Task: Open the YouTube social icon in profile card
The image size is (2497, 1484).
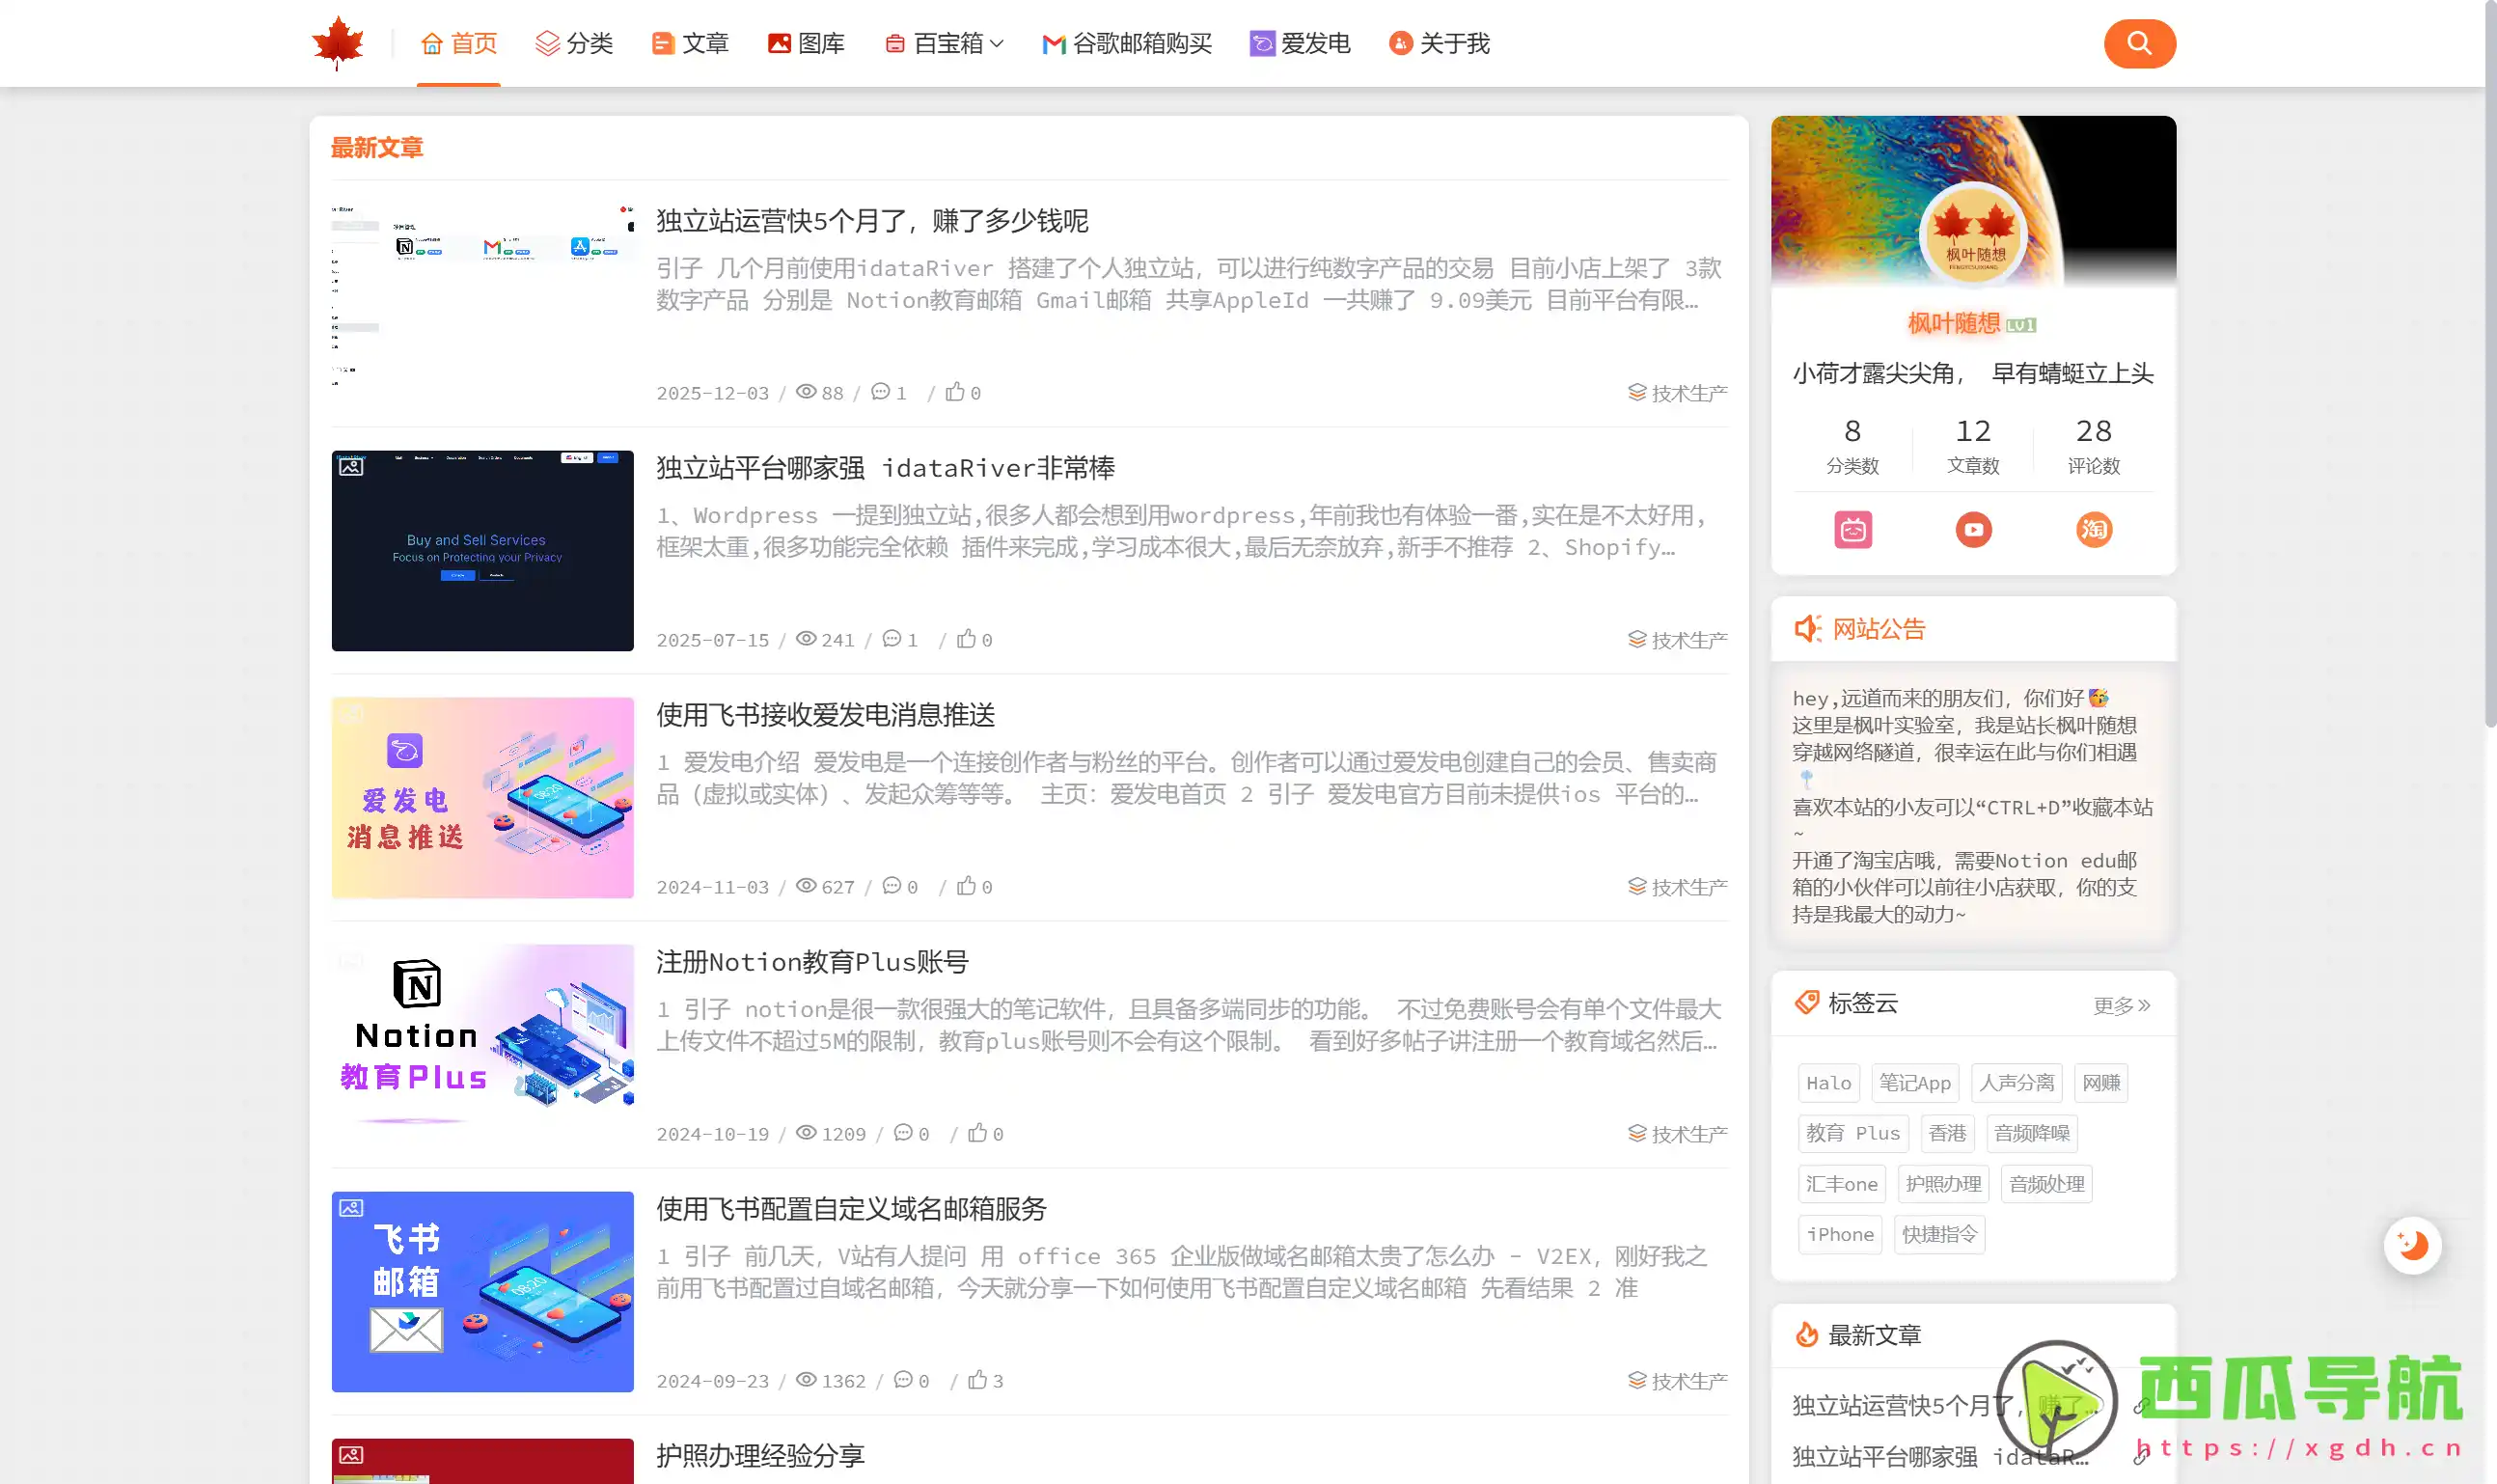Action: [x=1973, y=530]
